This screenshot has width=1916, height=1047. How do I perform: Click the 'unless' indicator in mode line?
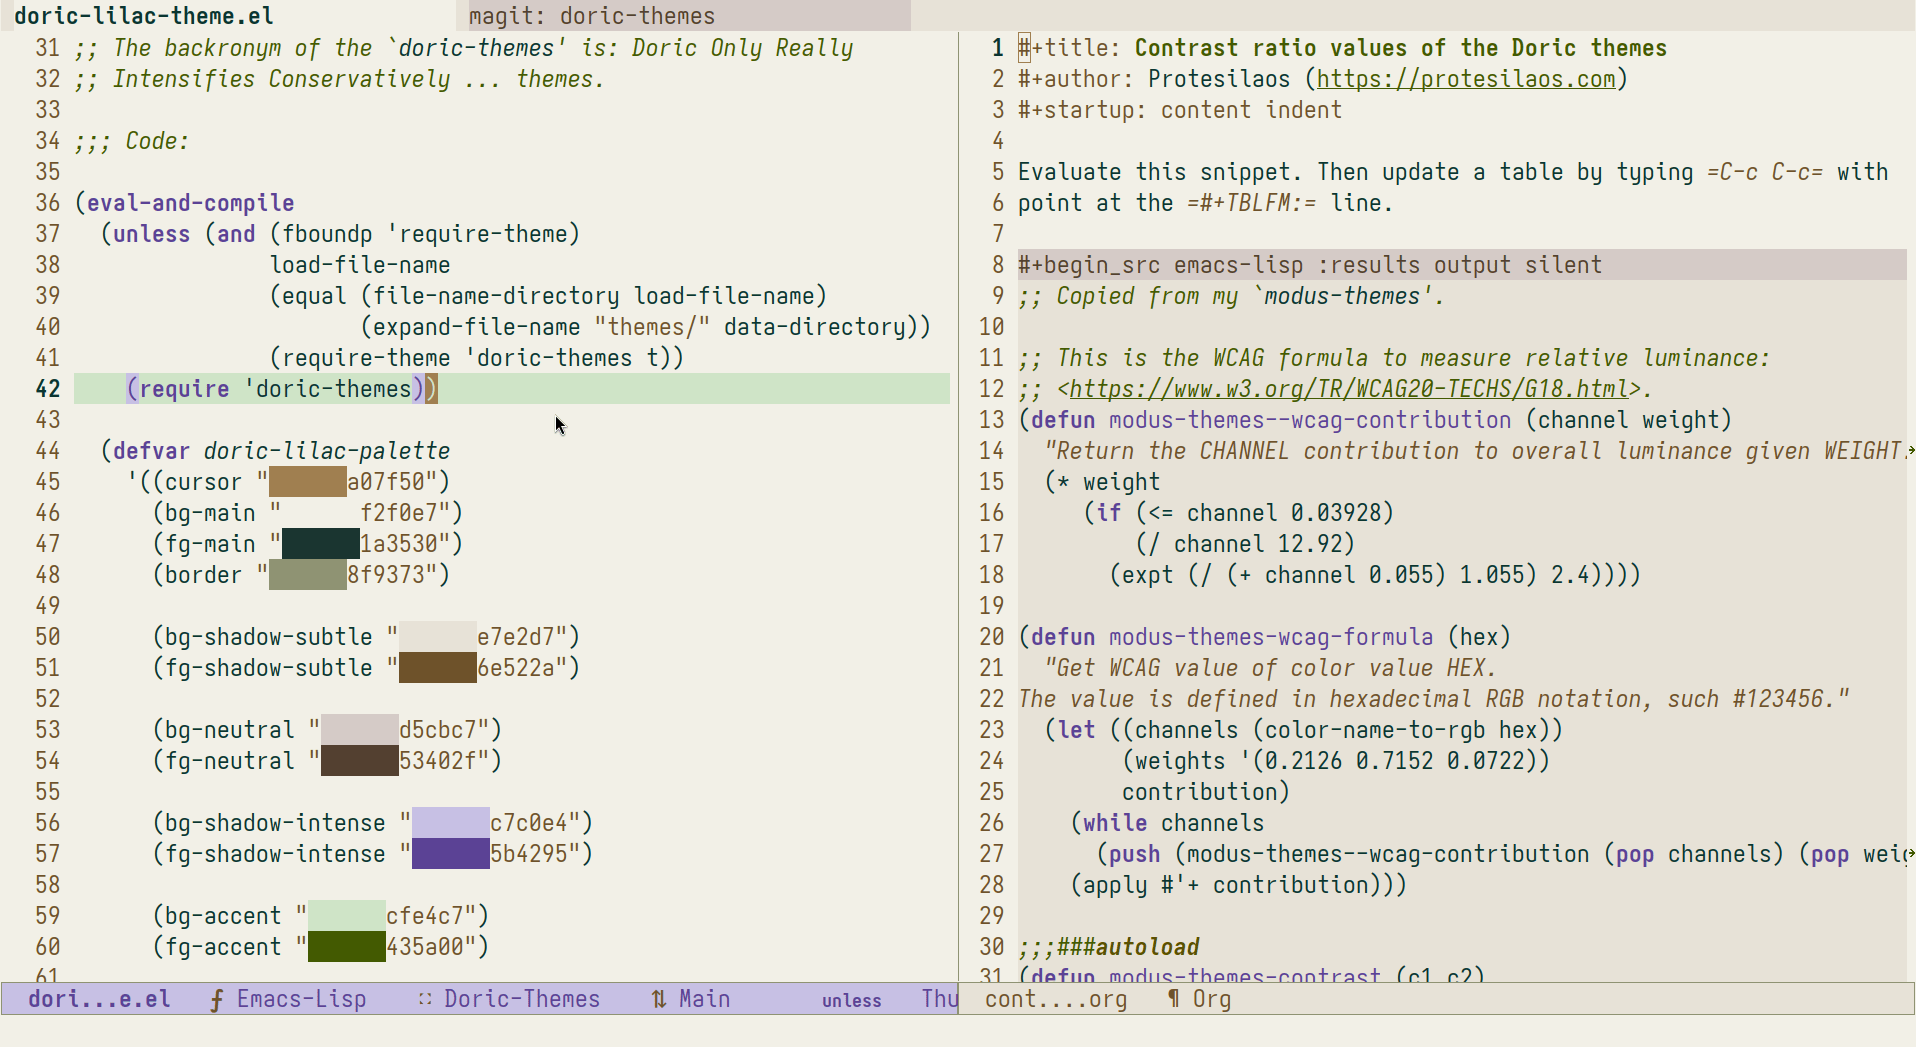[x=851, y=1001]
